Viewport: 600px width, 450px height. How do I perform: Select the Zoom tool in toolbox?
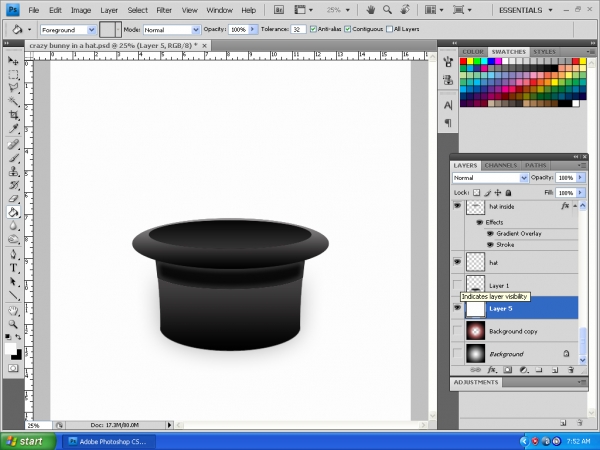13,324
